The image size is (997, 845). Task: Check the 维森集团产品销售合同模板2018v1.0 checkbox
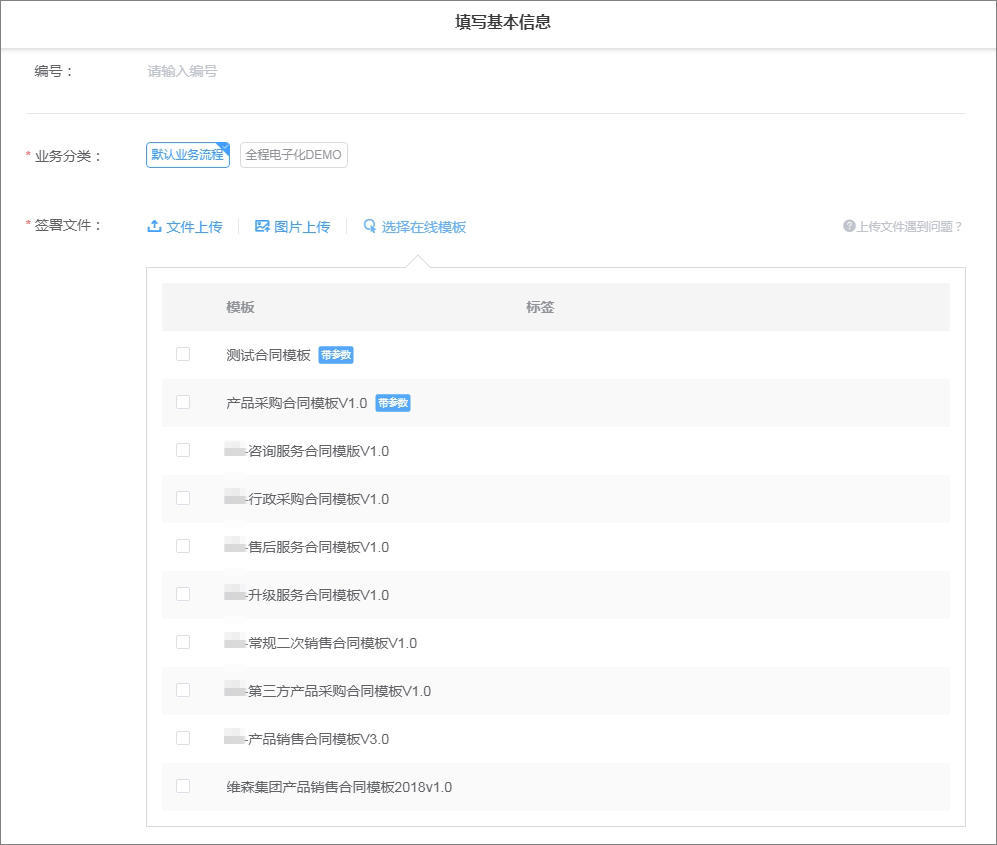click(x=183, y=786)
